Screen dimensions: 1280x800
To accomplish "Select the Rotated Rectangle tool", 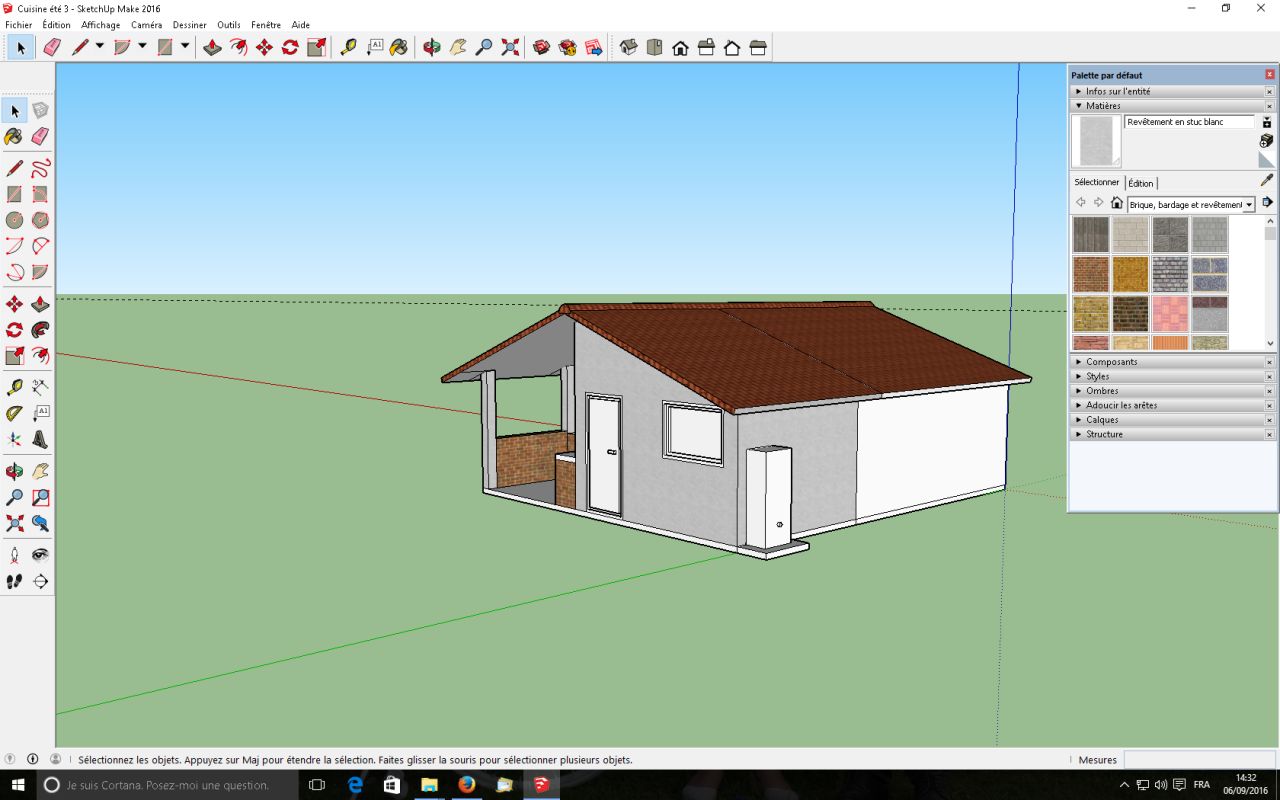I will [40, 194].
